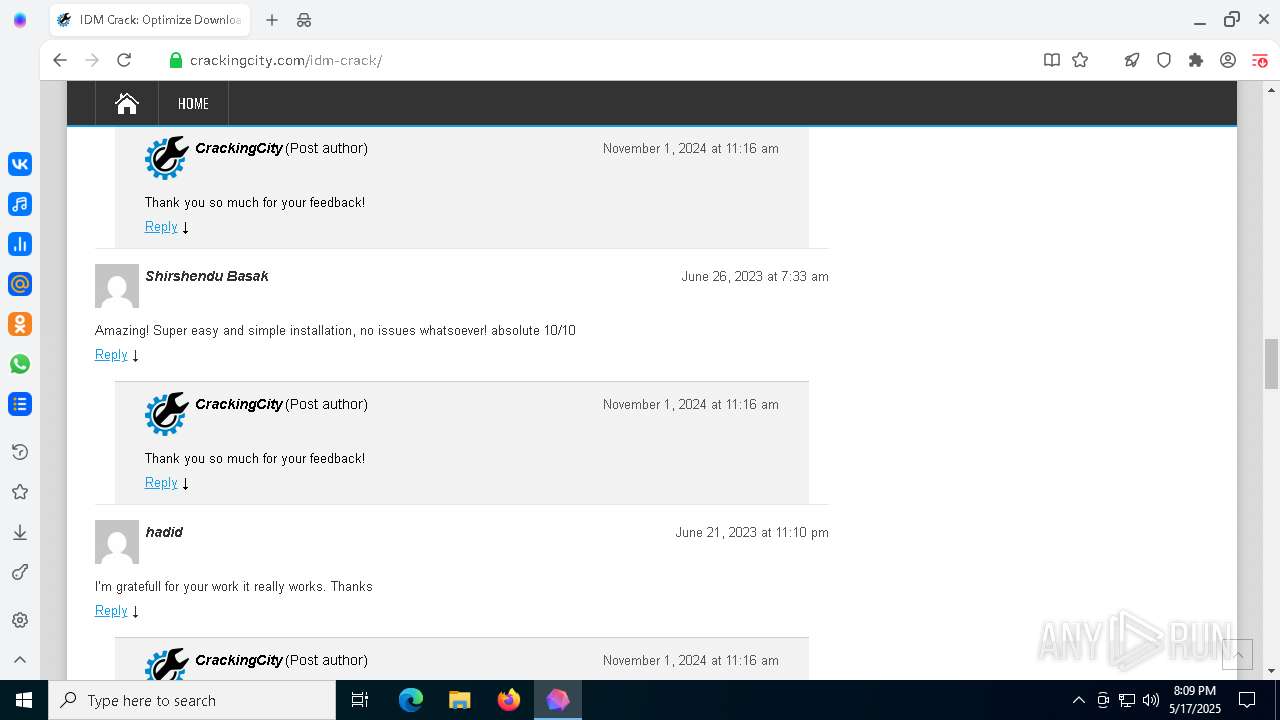Jump up with the back-to-top arrow button

point(1237,655)
